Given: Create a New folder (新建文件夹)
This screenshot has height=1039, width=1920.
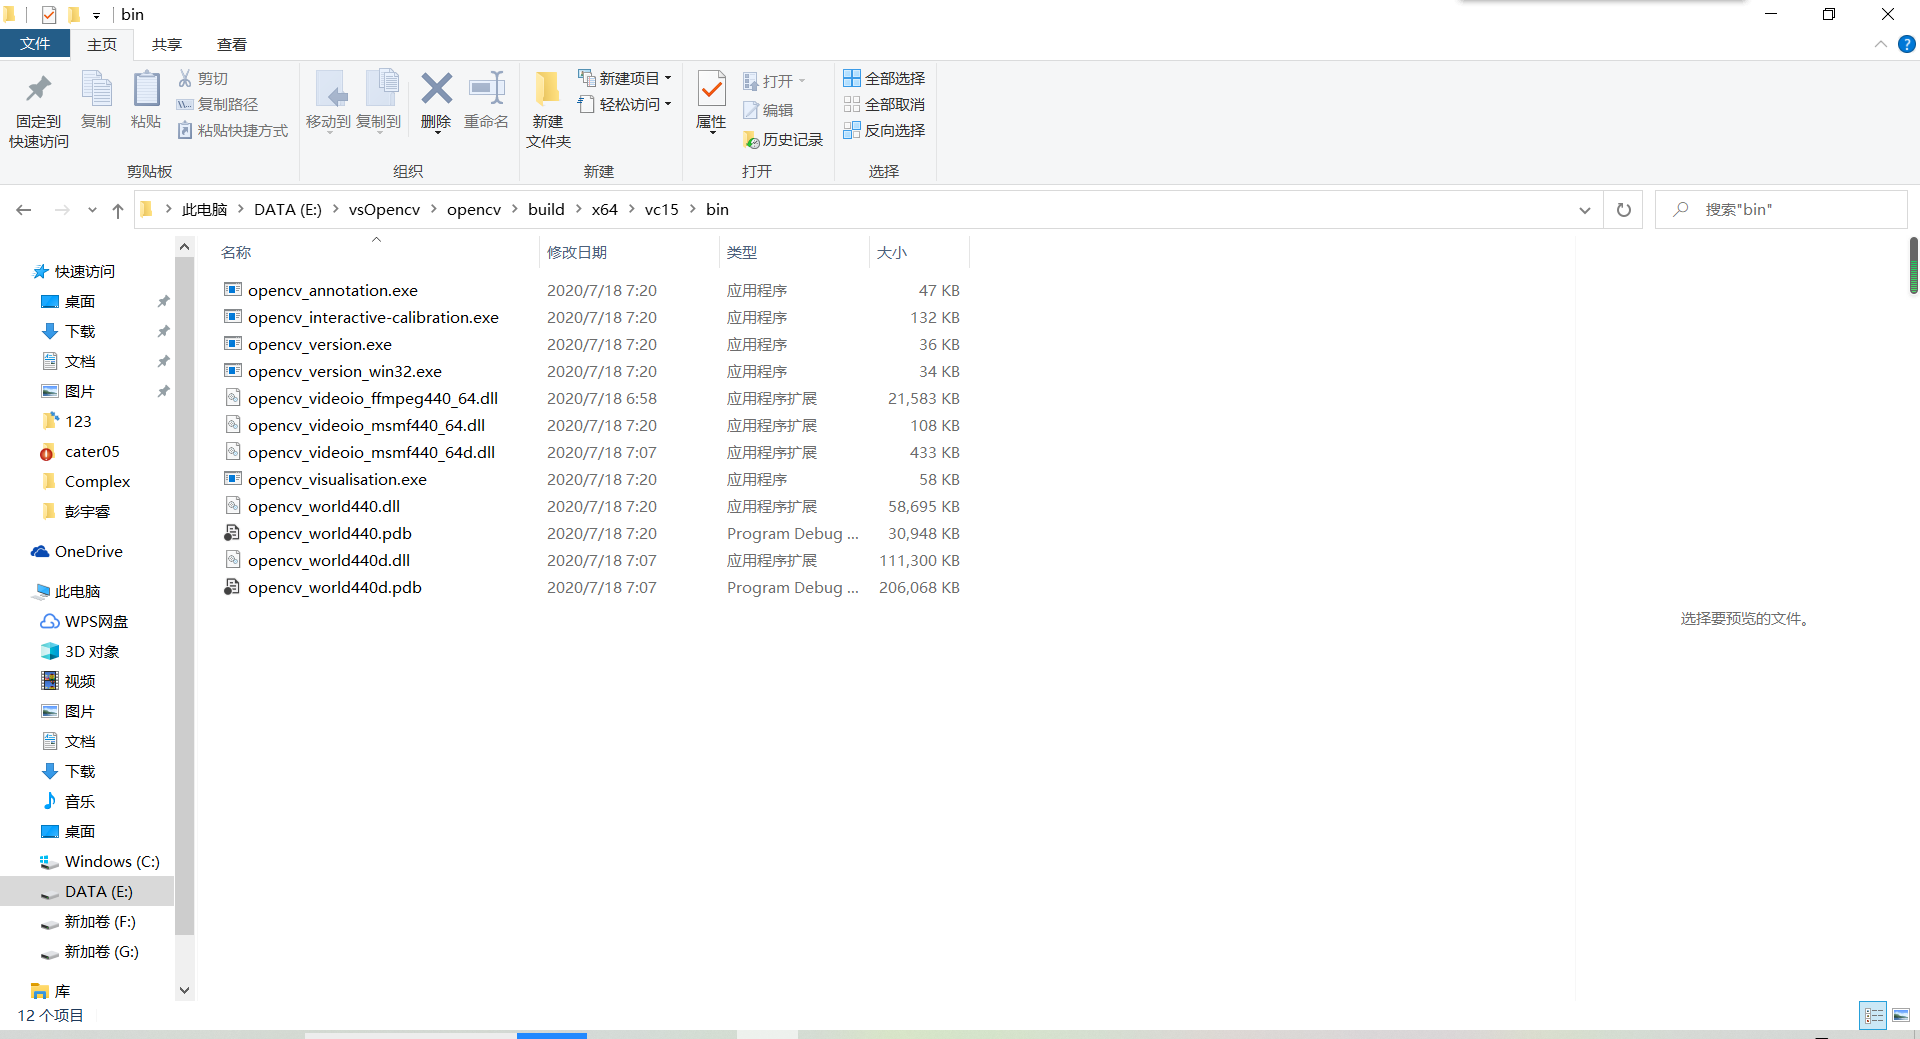Looking at the screenshot, I should (x=548, y=110).
